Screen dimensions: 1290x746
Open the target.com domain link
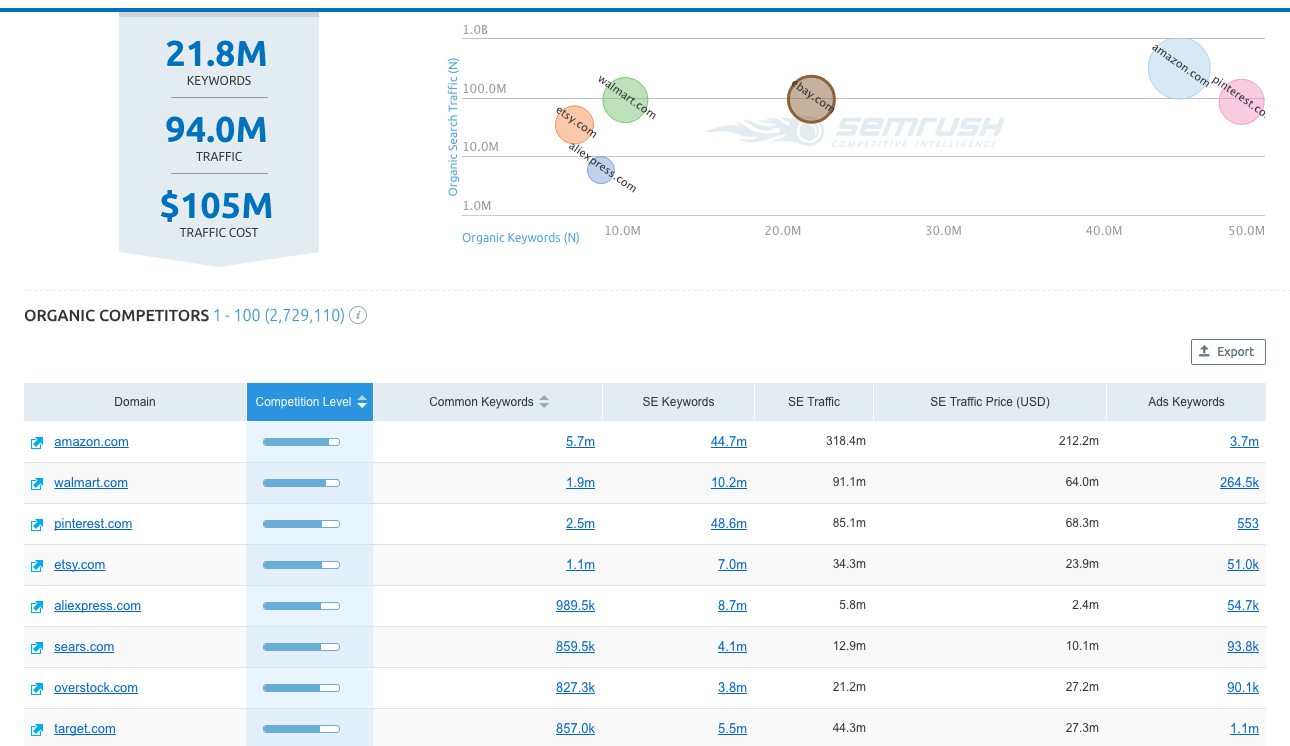point(85,729)
